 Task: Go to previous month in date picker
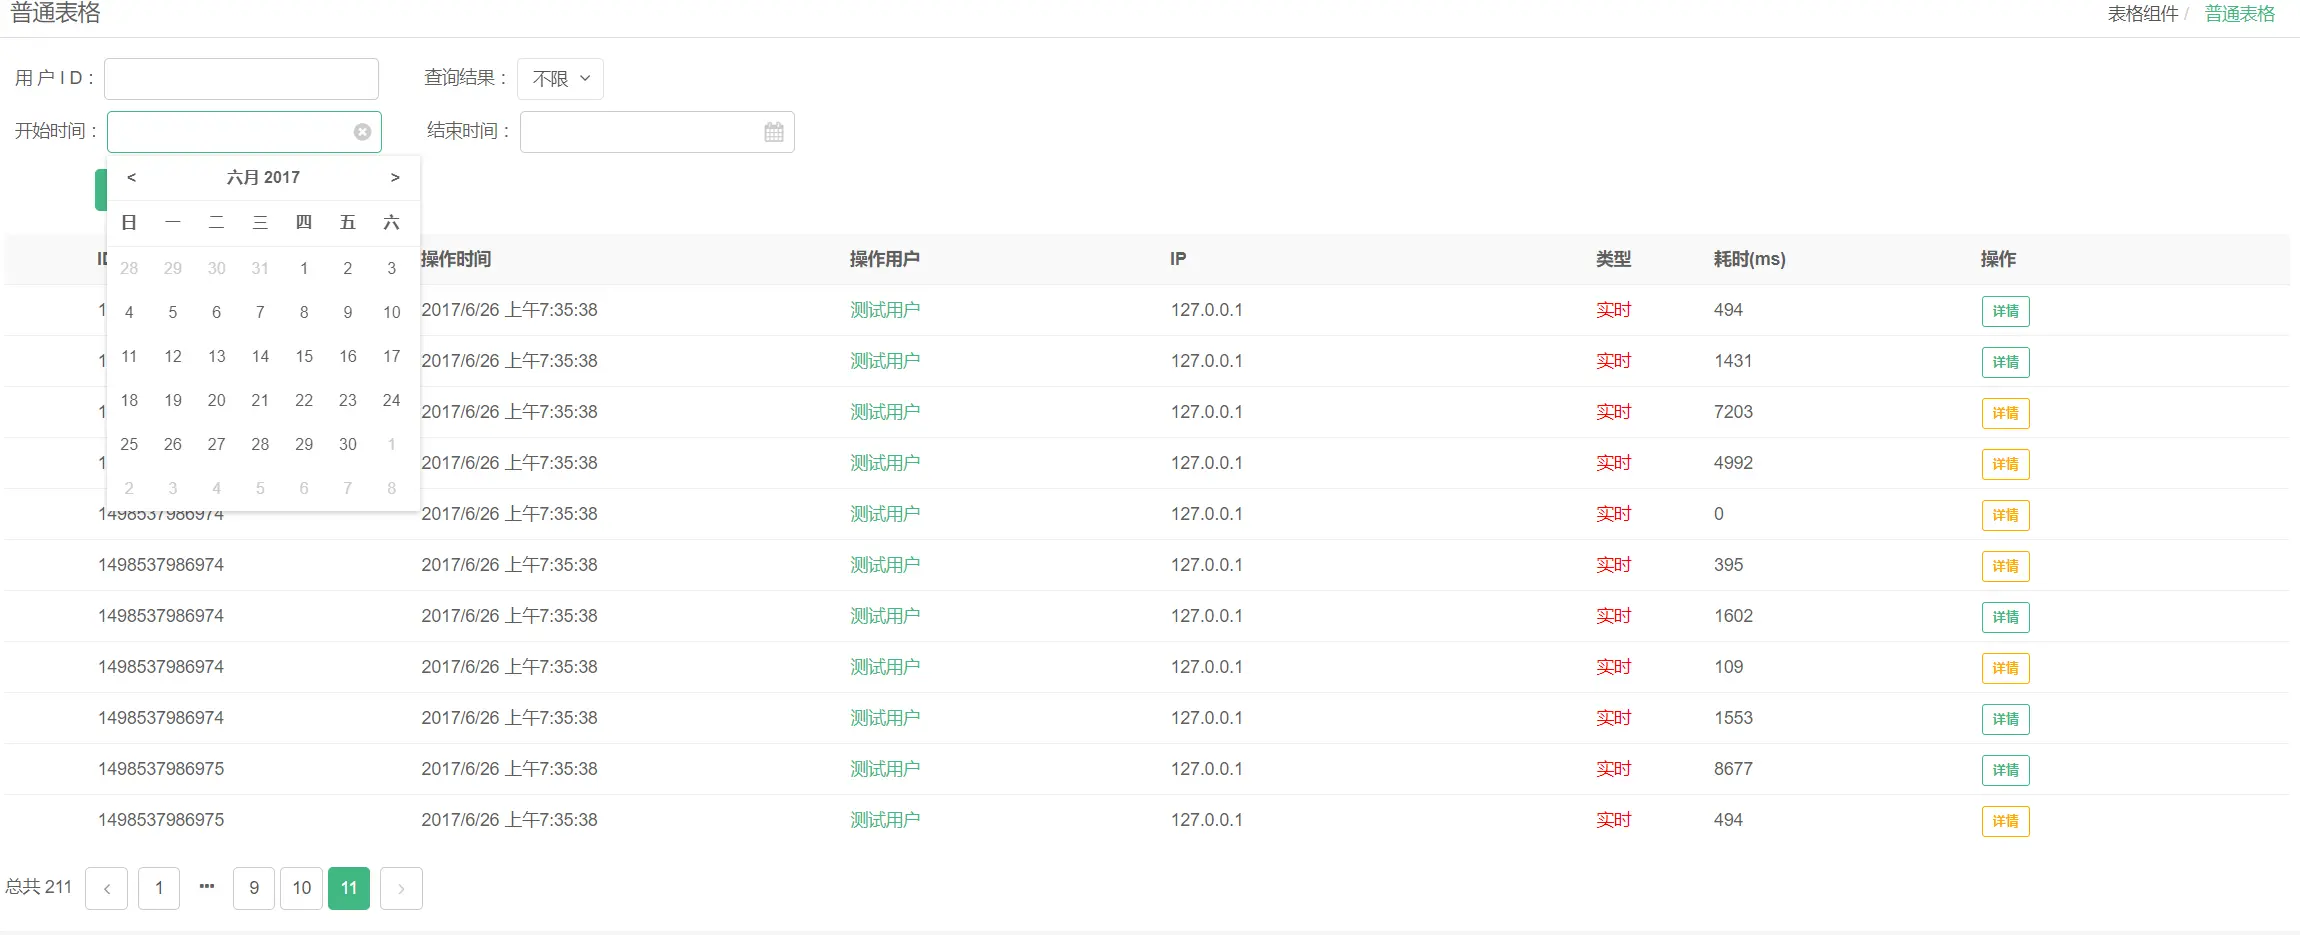point(131,177)
